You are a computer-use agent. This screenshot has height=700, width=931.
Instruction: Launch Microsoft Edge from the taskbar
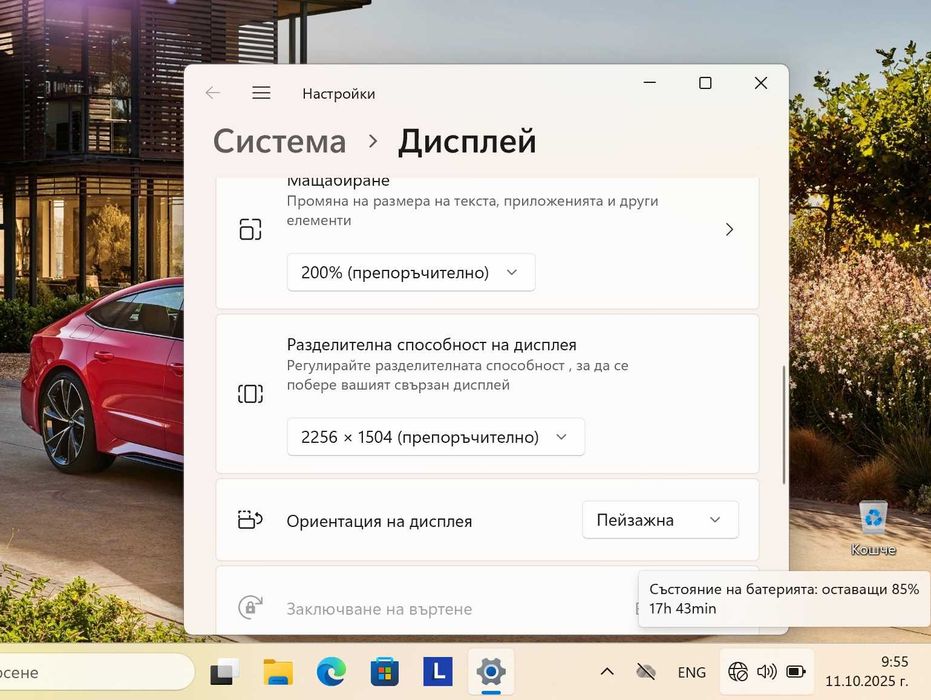tap(331, 672)
